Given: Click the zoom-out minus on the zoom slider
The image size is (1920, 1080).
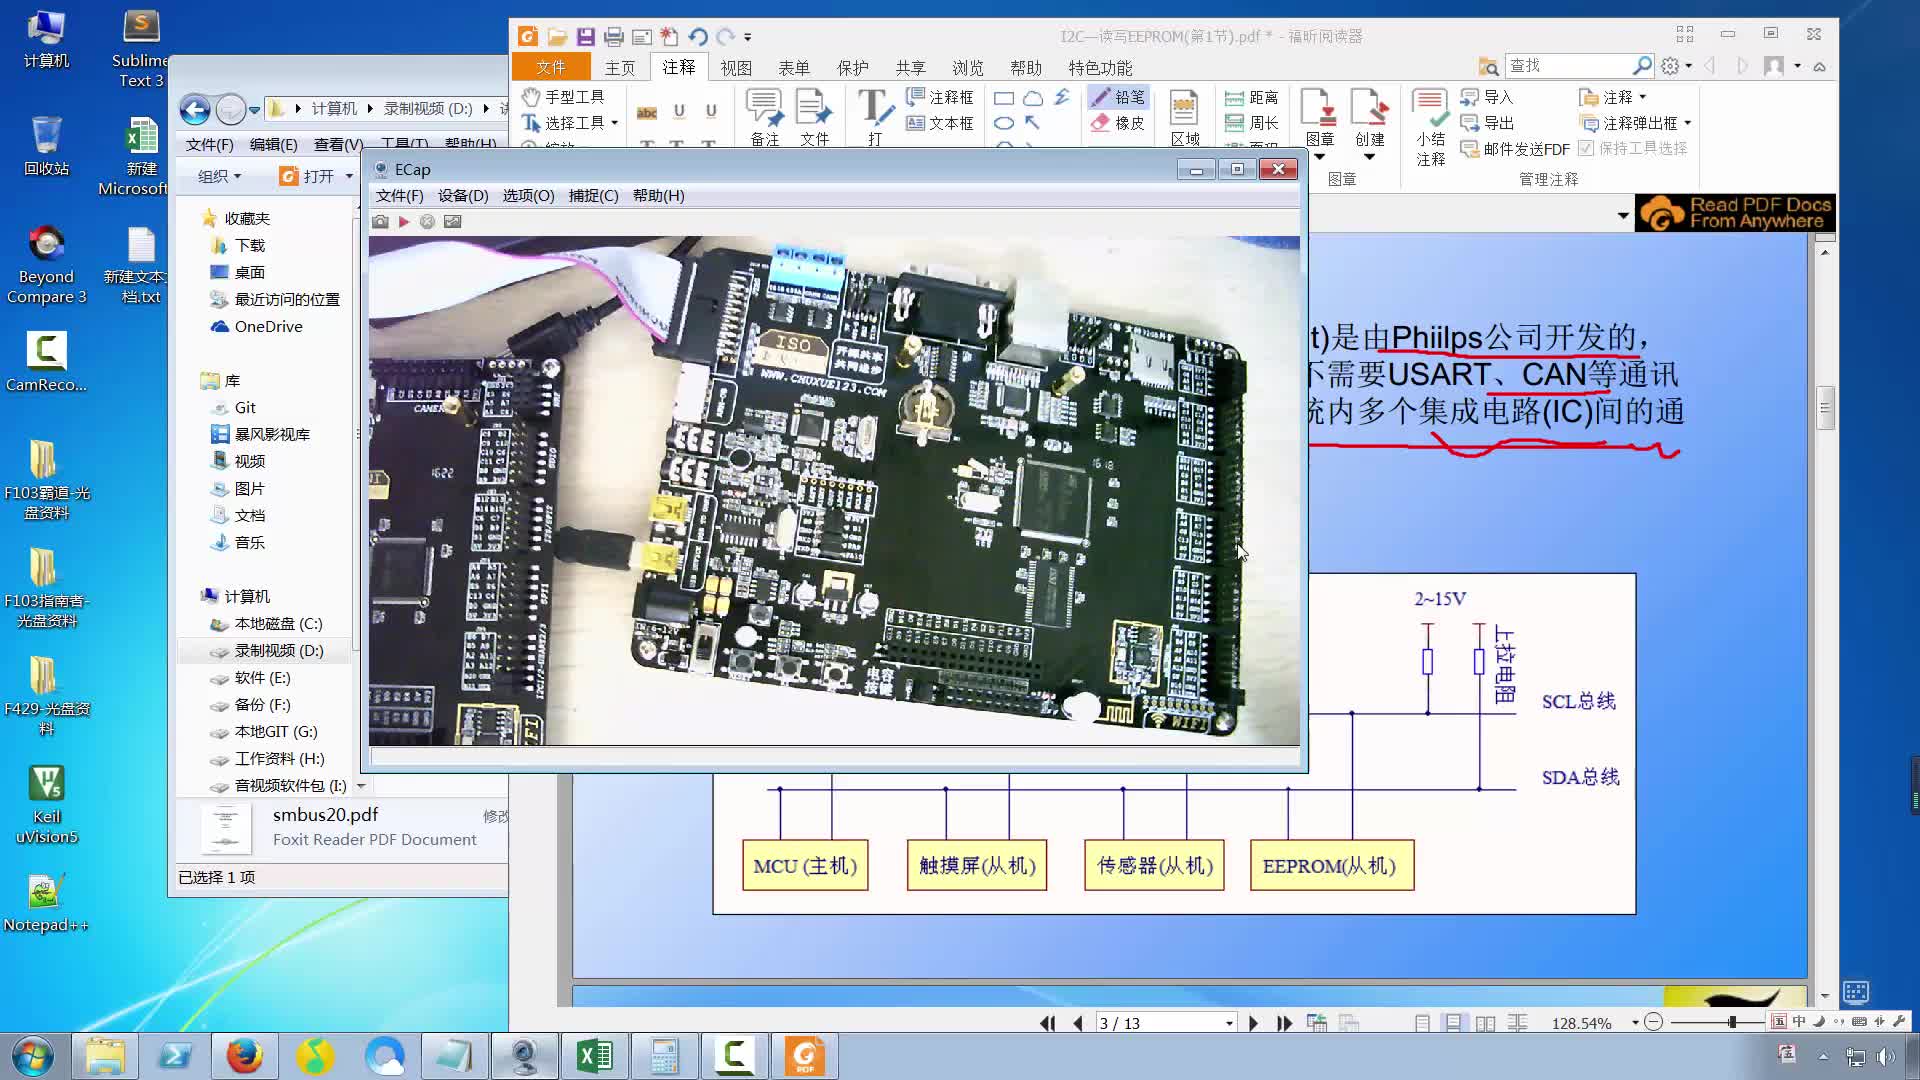Looking at the screenshot, I should pyautogui.click(x=1653, y=1022).
